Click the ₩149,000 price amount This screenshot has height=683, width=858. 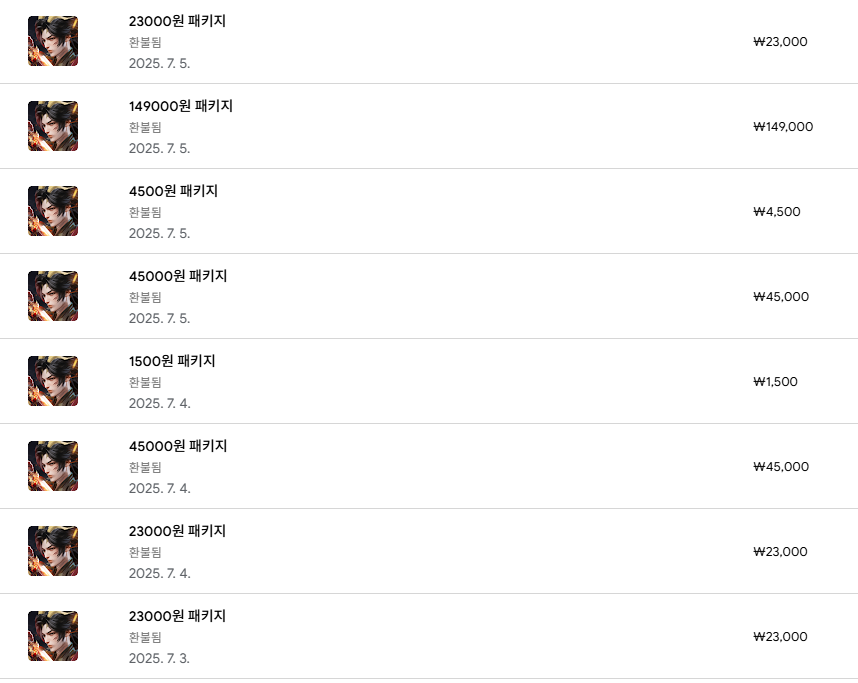tap(783, 127)
